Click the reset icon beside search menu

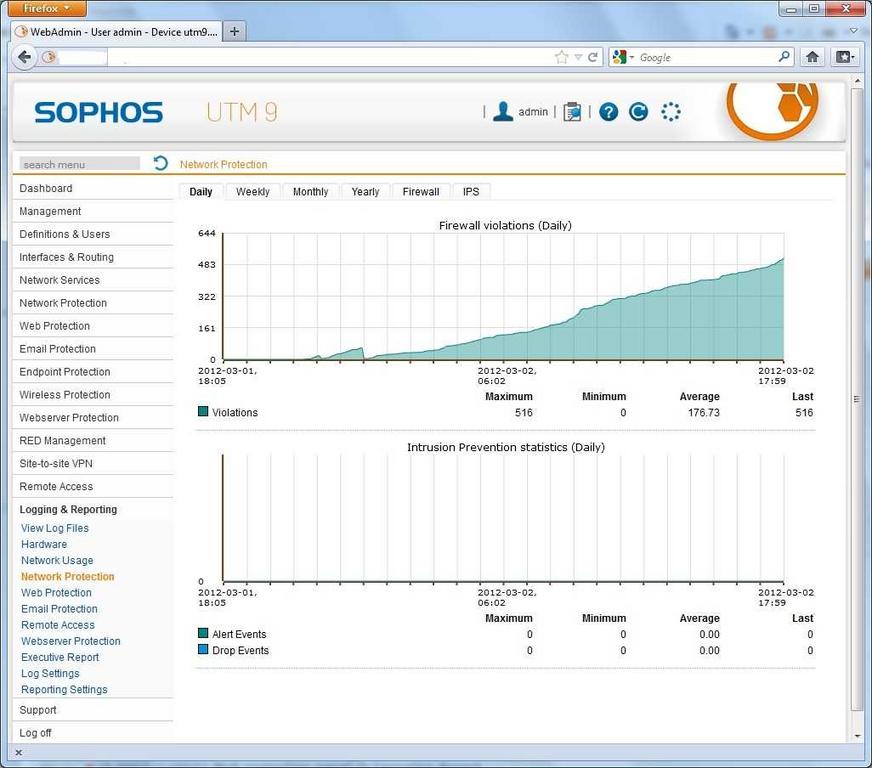(x=161, y=163)
